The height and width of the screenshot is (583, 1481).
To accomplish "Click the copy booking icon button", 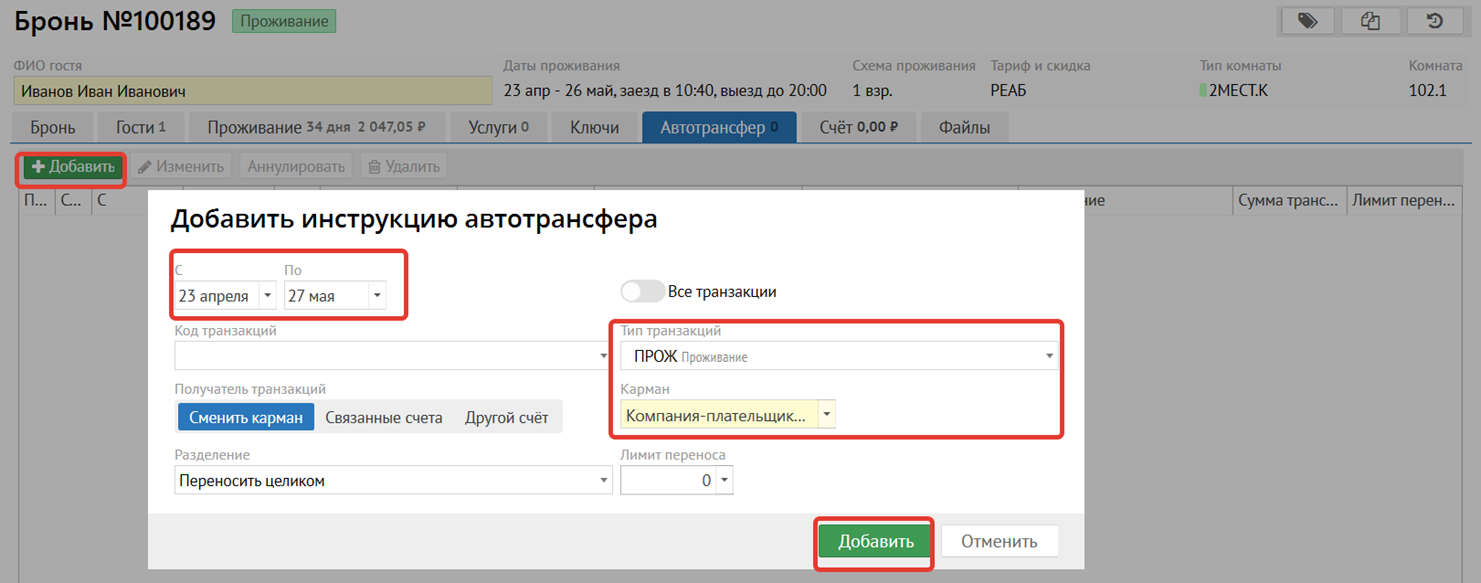I will tap(1370, 21).
